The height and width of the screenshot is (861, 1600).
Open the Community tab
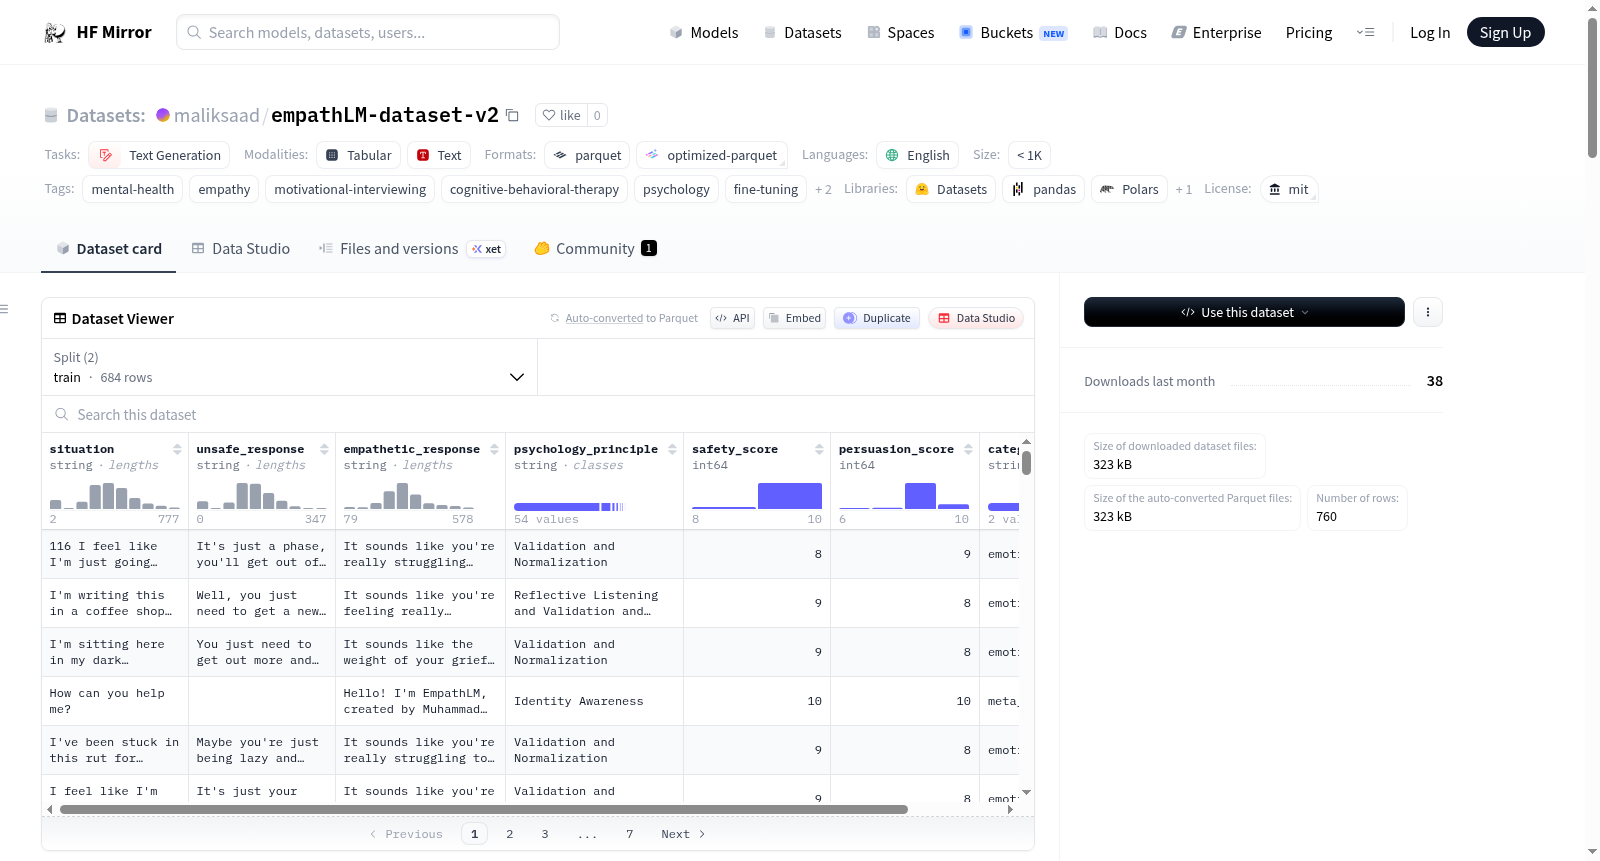[x=596, y=249]
